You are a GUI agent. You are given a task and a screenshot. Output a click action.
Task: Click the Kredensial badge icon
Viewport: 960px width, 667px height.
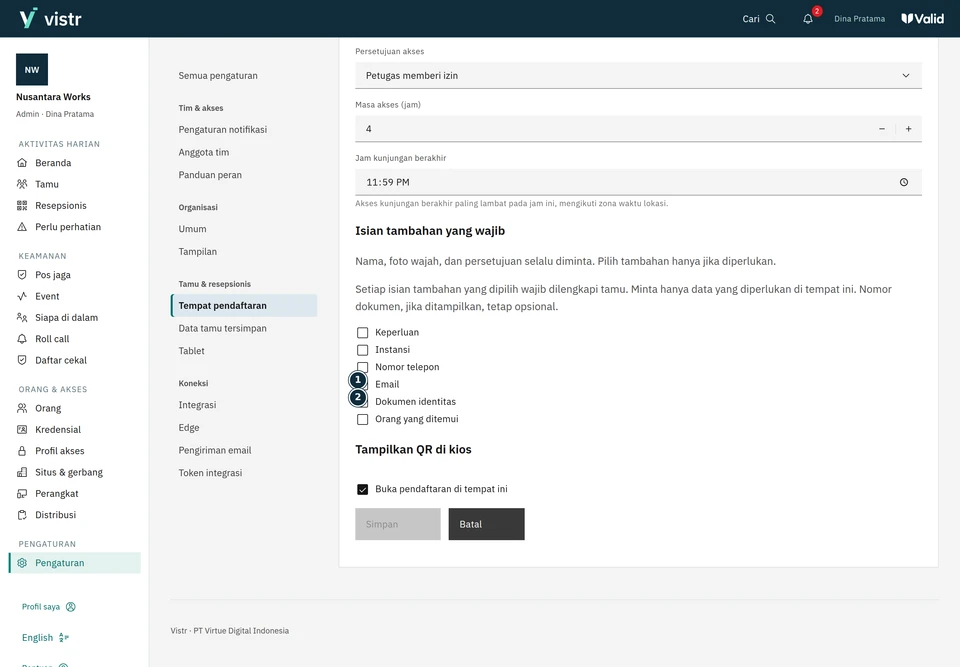(22, 430)
